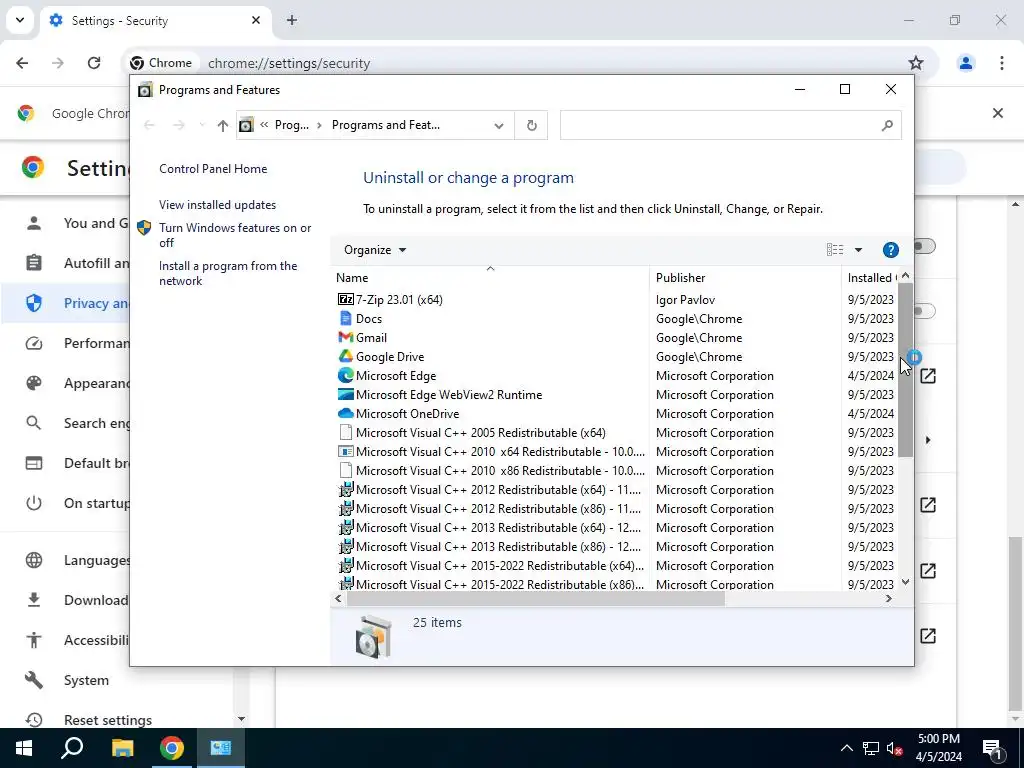
Task: Expand the right-arrow row in Chrome settings
Action: tap(928, 440)
